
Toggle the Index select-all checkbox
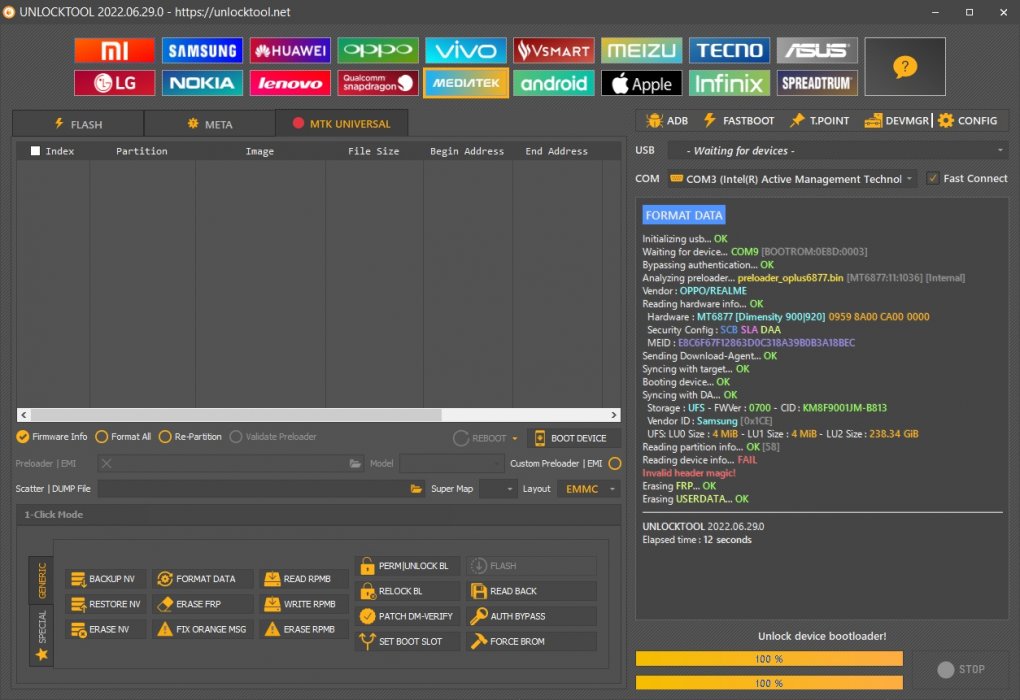coord(35,151)
